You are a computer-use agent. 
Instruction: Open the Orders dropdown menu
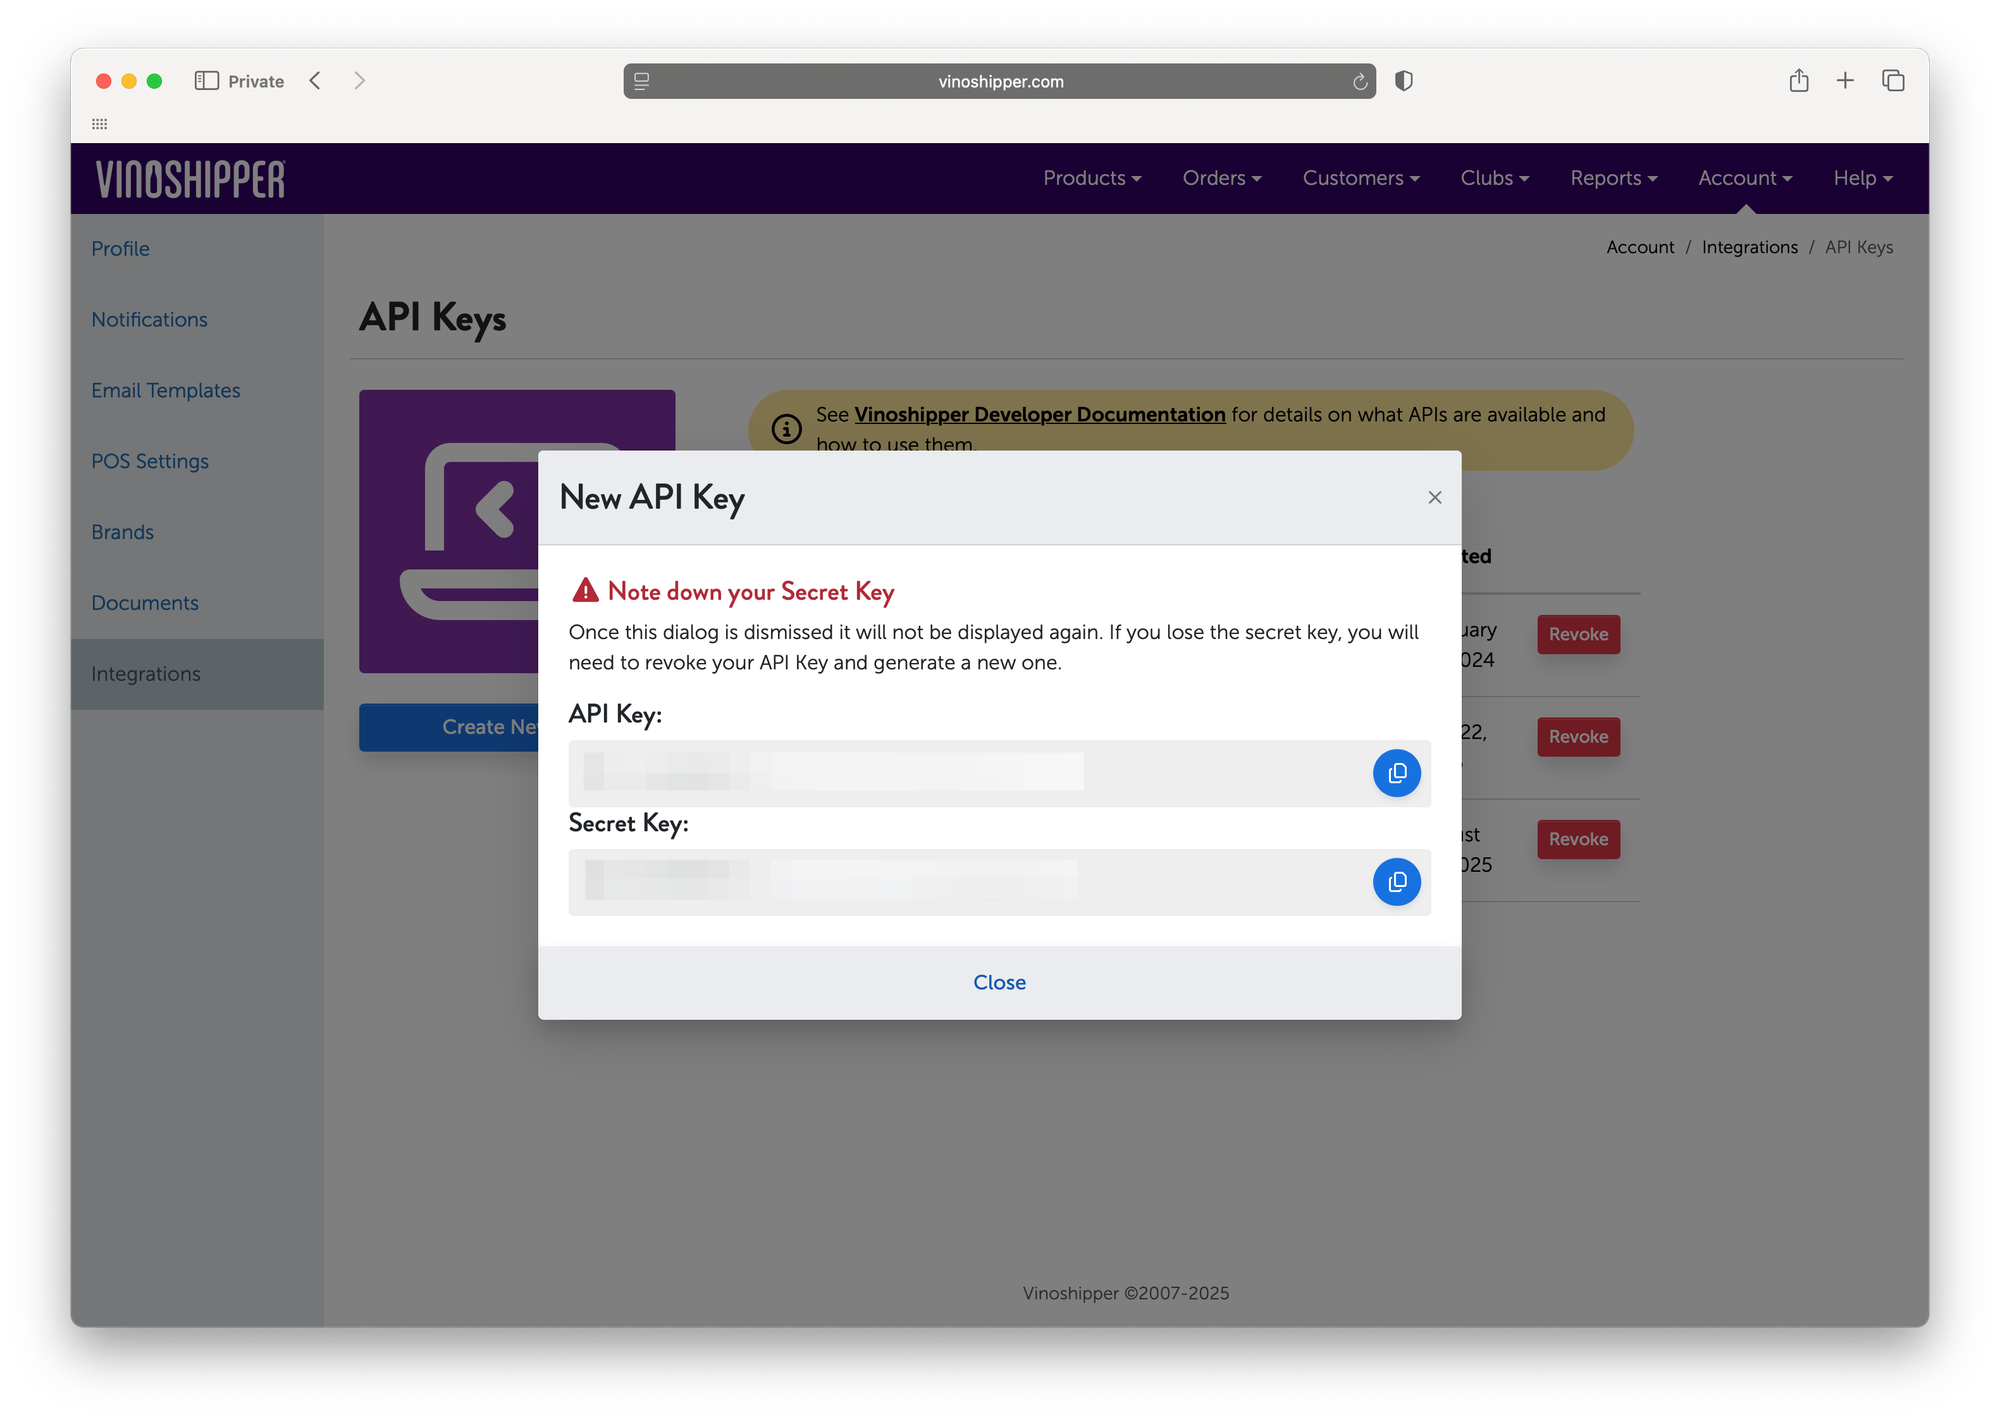(x=1222, y=178)
